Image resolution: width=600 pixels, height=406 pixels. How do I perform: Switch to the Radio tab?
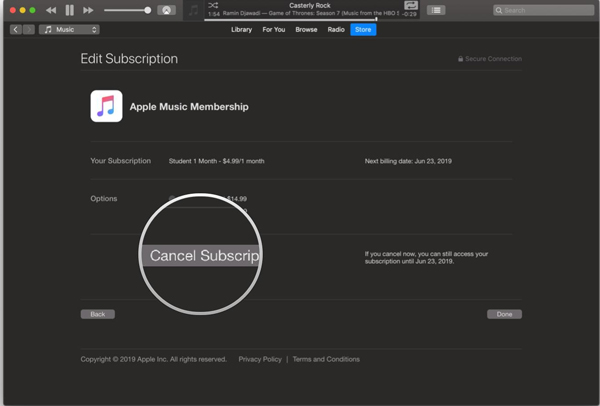[x=336, y=29]
